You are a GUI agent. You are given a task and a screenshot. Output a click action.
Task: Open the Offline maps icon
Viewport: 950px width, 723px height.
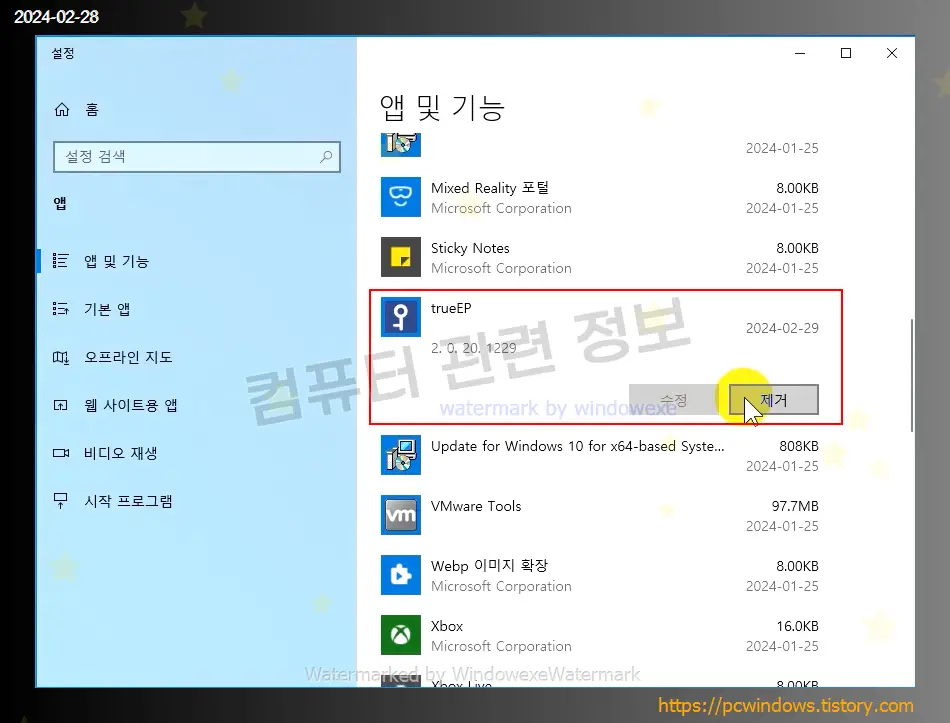tap(61, 357)
